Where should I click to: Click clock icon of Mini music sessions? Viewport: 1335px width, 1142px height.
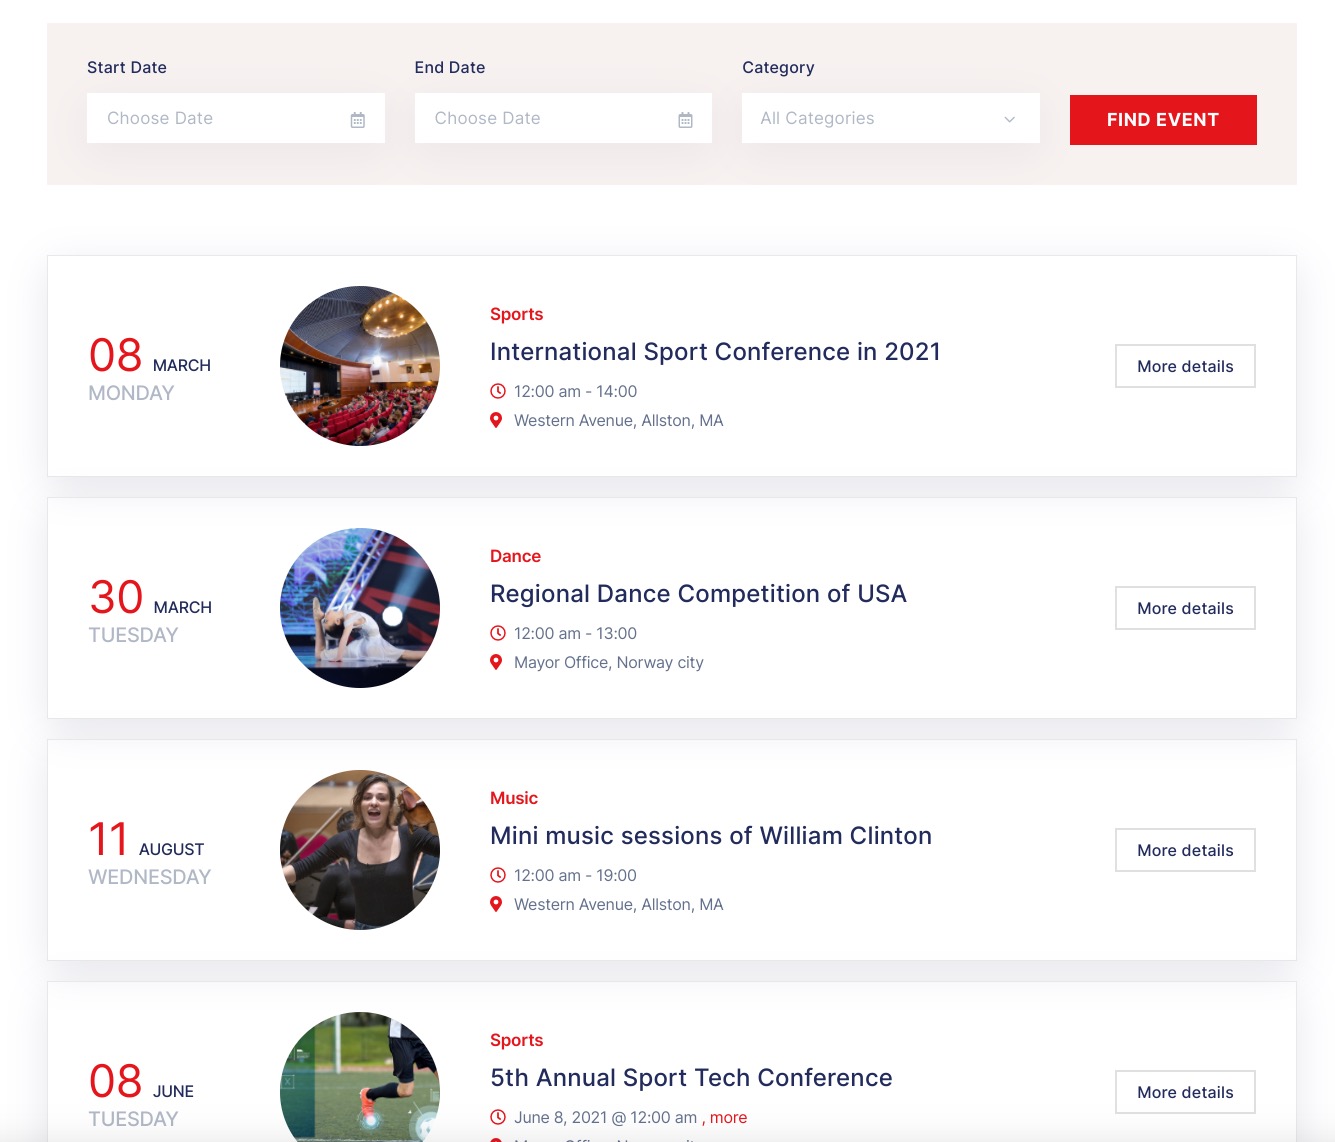point(498,875)
